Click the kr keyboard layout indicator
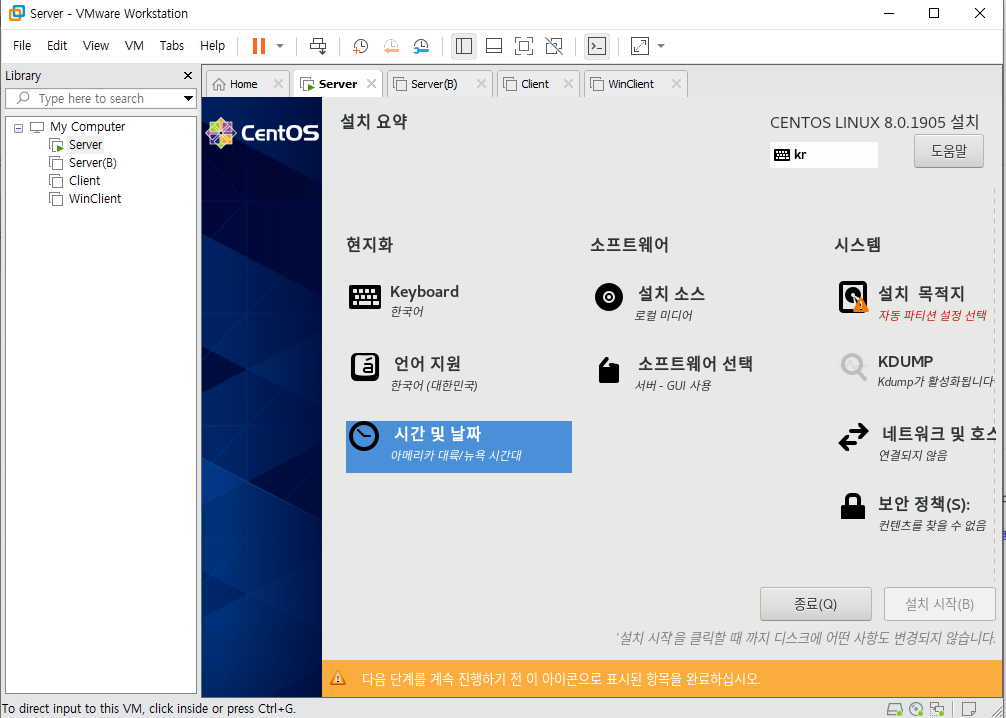 [x=823, y=155]
